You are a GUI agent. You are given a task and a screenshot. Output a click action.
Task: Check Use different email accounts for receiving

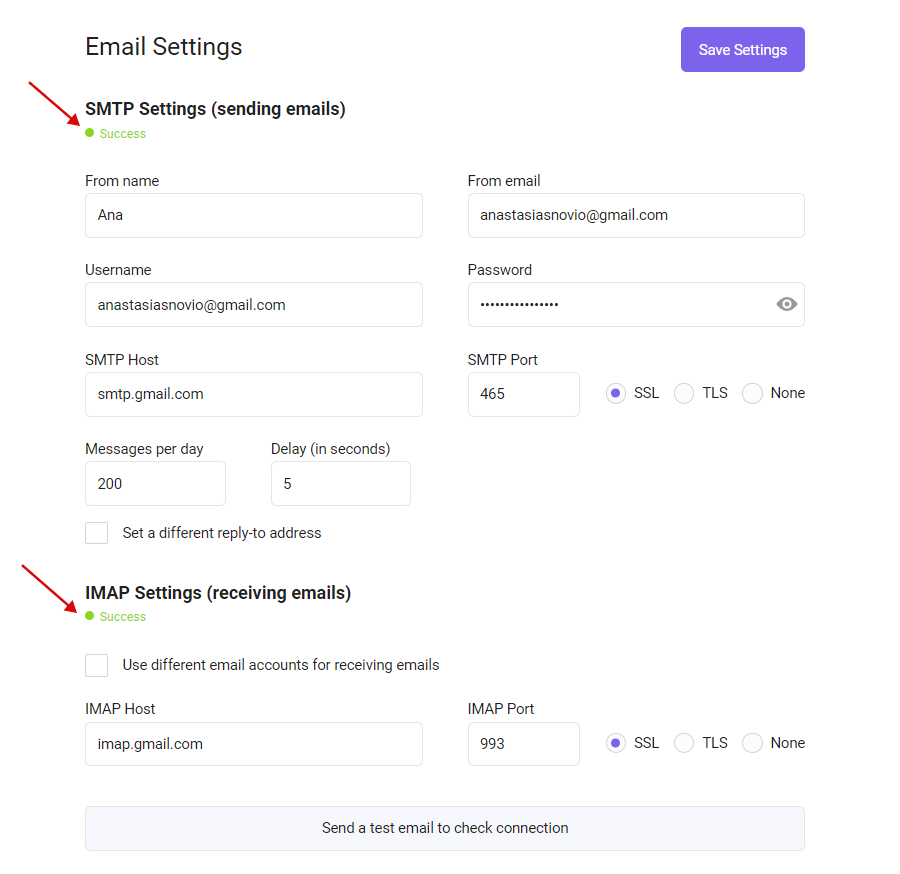[x=96, y=665]
